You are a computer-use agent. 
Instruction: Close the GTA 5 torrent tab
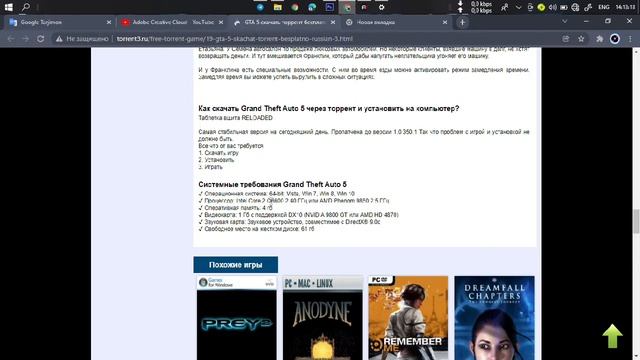[x=333, y=22]
